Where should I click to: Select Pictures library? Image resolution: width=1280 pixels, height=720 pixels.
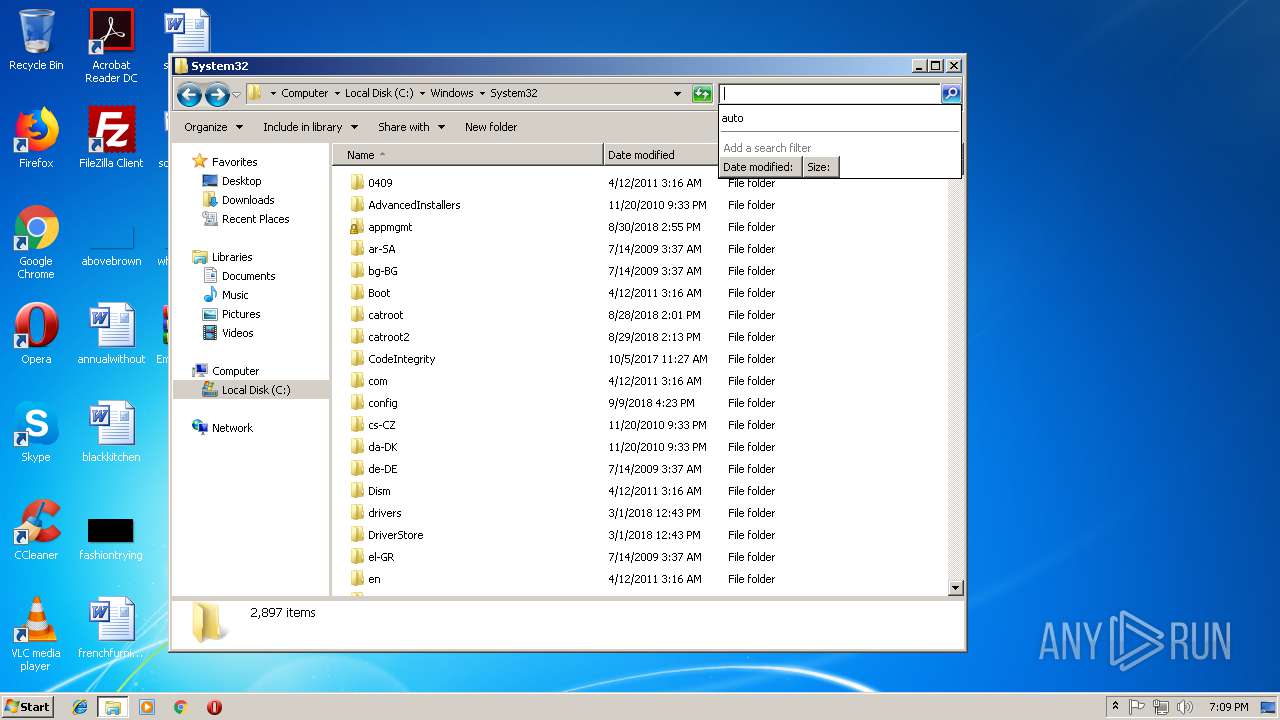click(x=241, y=314)
